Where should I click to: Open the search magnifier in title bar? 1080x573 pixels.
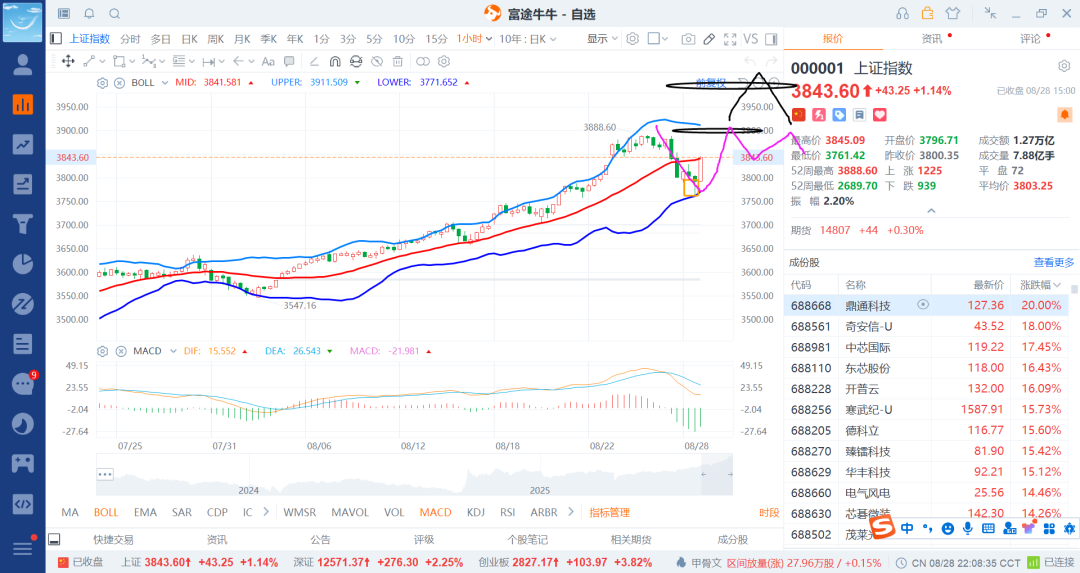(114, 14)
